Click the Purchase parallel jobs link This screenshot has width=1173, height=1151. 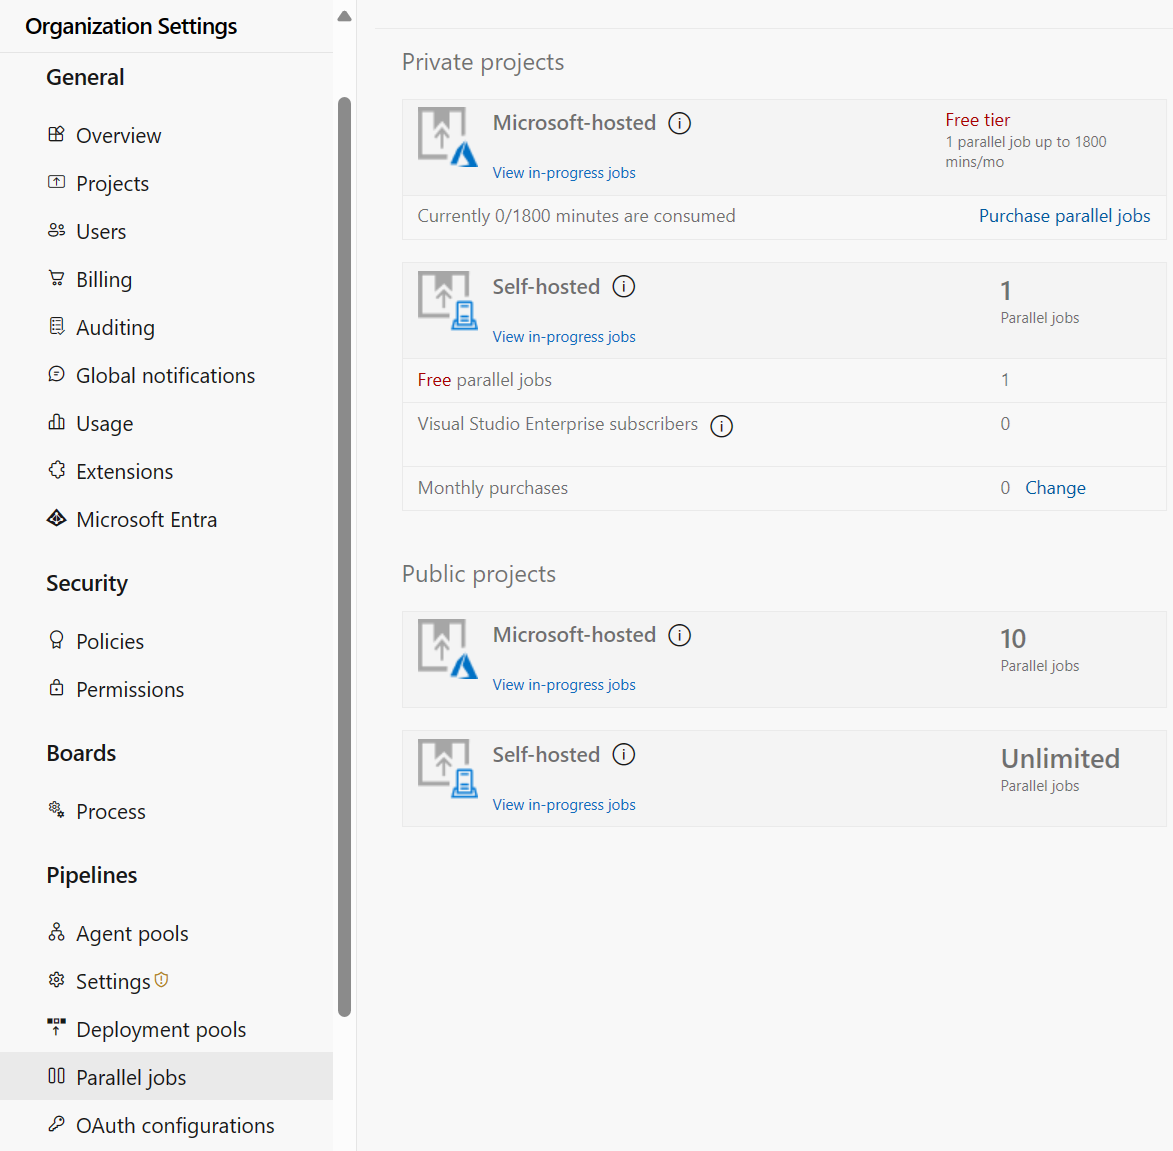(x=1064, y=215)
